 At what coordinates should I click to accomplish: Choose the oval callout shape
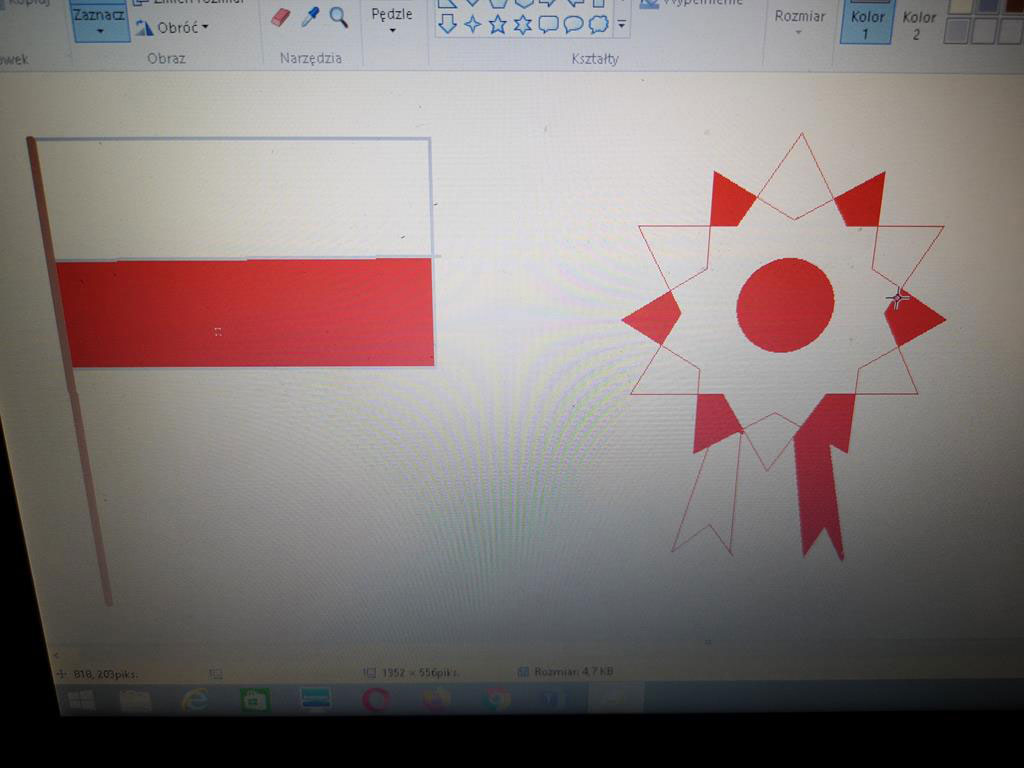tap(573, 24)
